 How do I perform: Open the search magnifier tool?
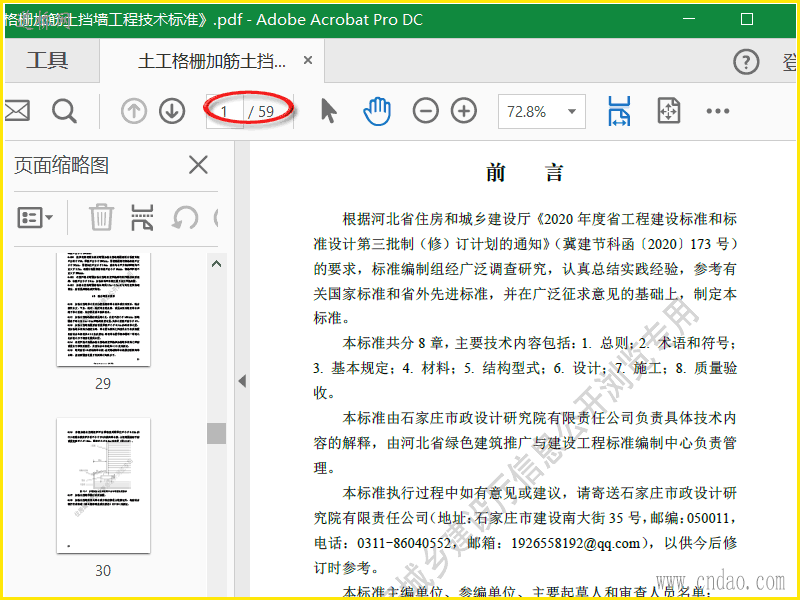pos(64,111)
